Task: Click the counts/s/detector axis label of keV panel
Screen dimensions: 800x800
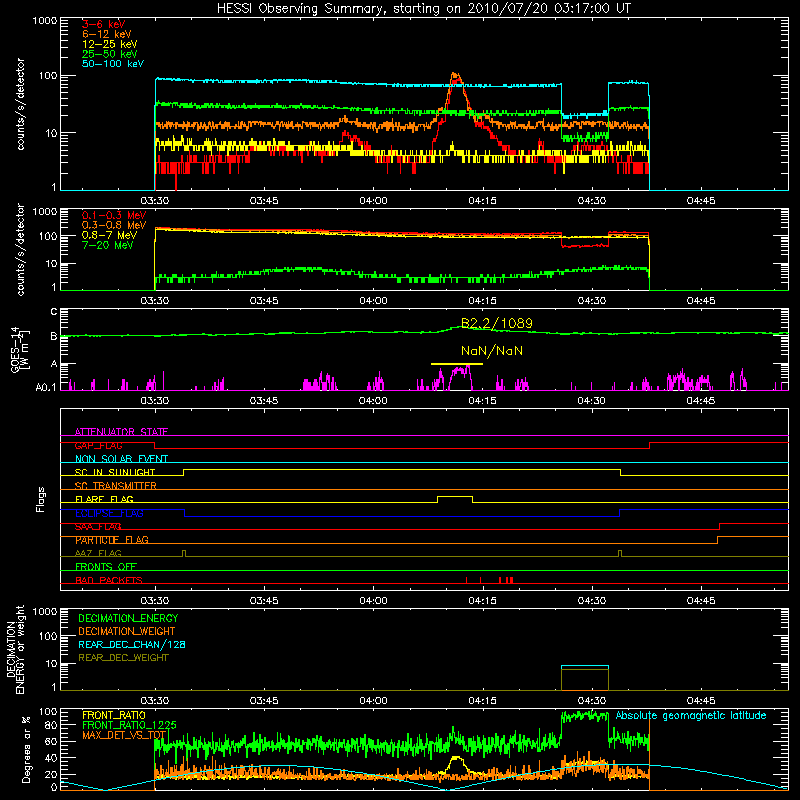Action: [20, 104]
